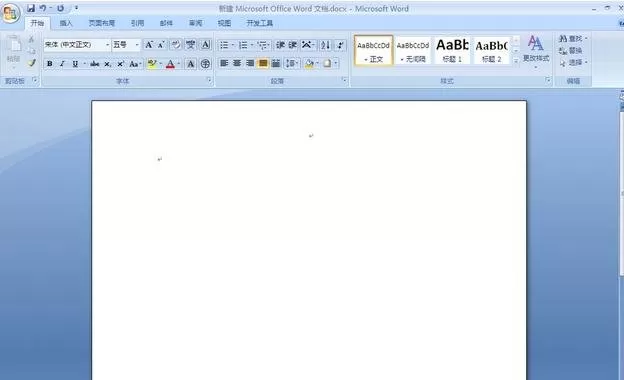The image size is (624, 380).
Task: Open the Enclosed Characters tool
Action: point(205,64)
